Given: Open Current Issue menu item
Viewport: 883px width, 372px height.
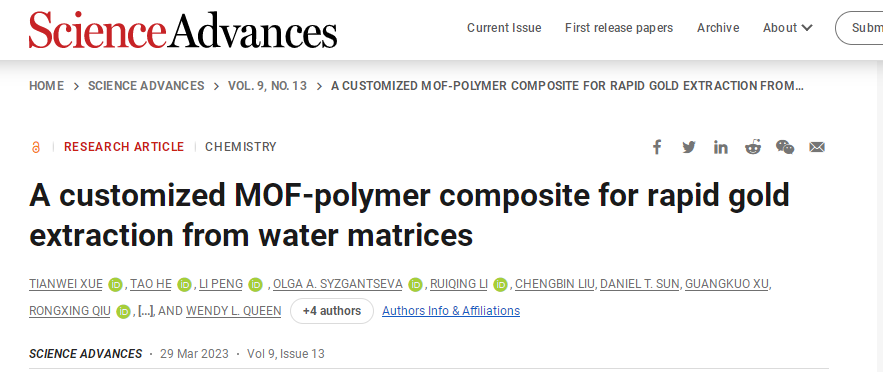Looking at the screenshot, I should [x=504, y=28].
